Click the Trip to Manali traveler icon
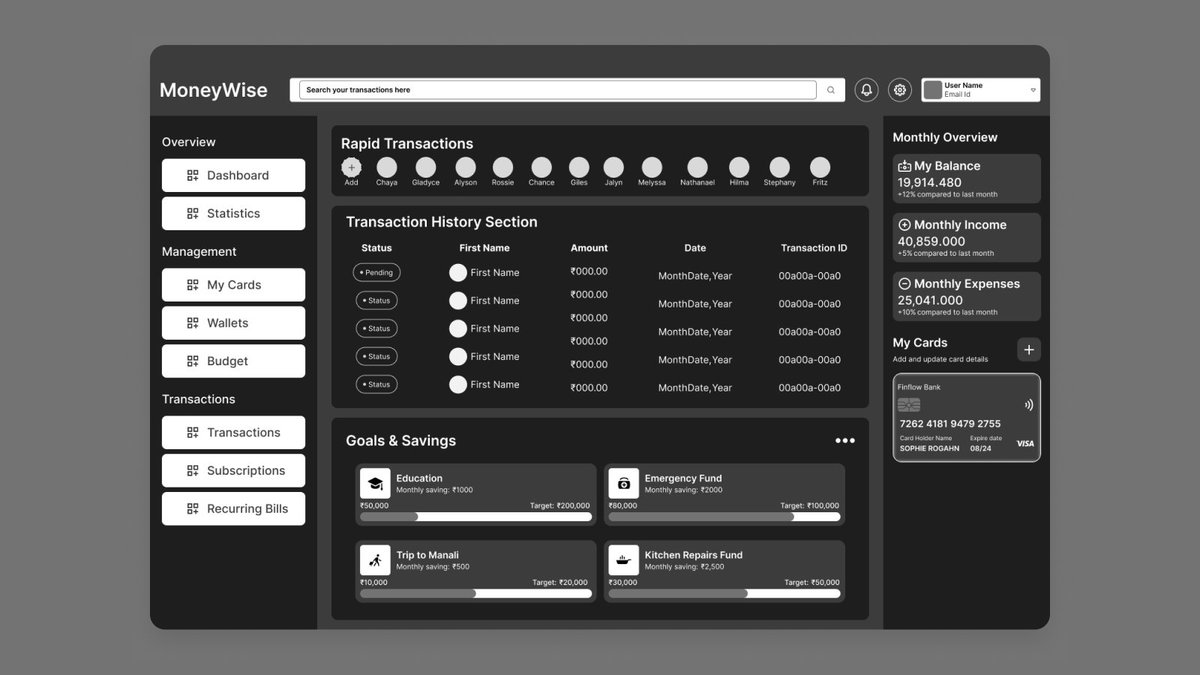The image size is (1200, 675). (375, 560)
